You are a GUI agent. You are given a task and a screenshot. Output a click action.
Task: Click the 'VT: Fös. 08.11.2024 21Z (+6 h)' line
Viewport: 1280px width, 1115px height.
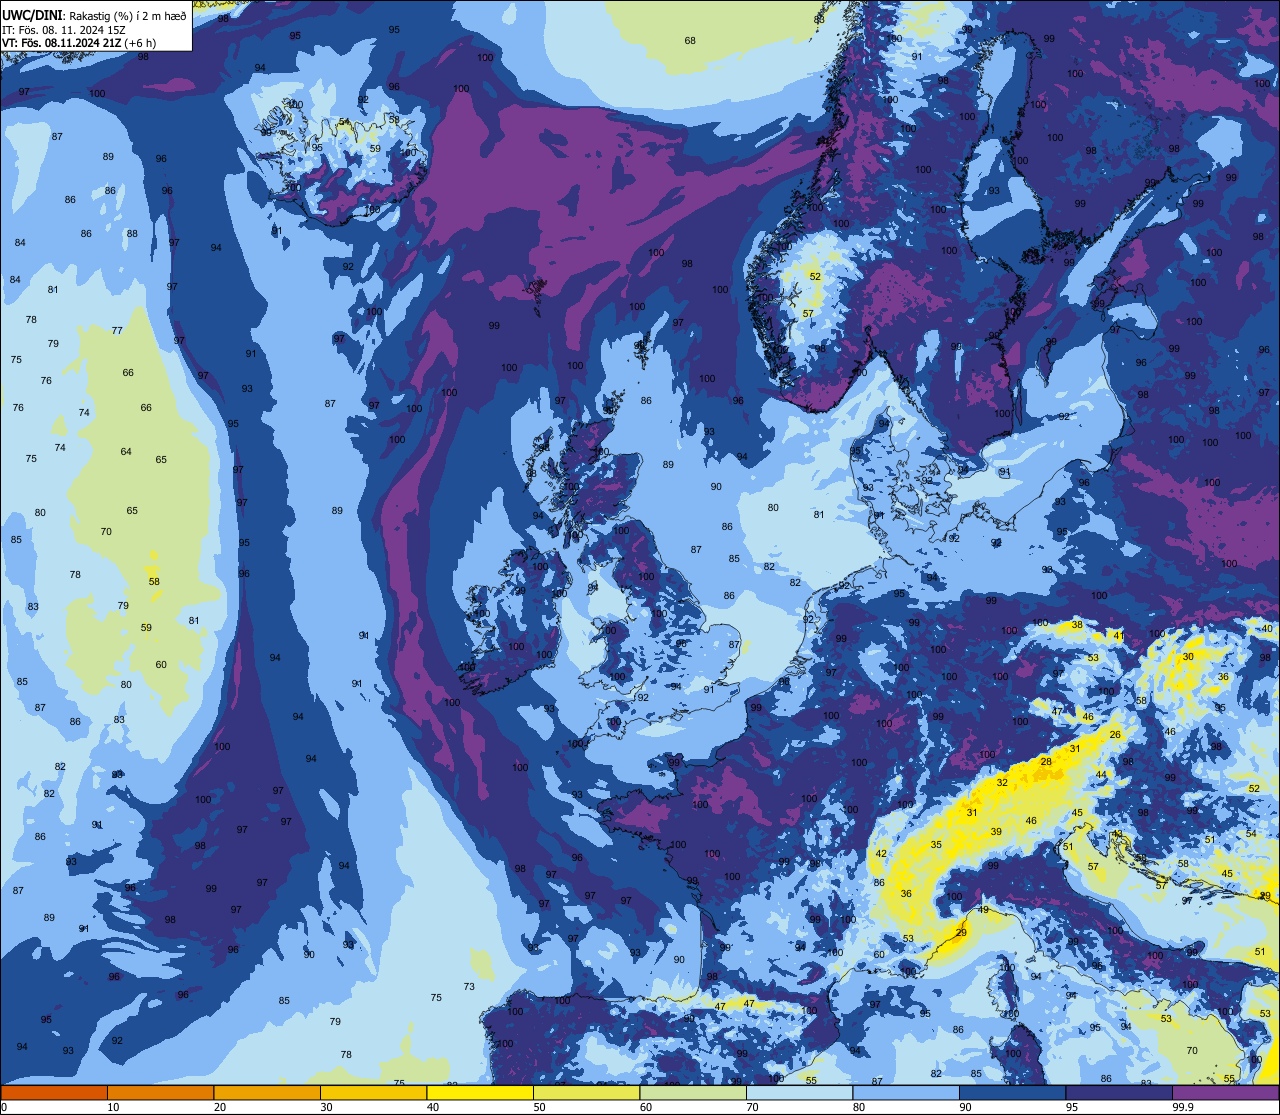point(79,43)
